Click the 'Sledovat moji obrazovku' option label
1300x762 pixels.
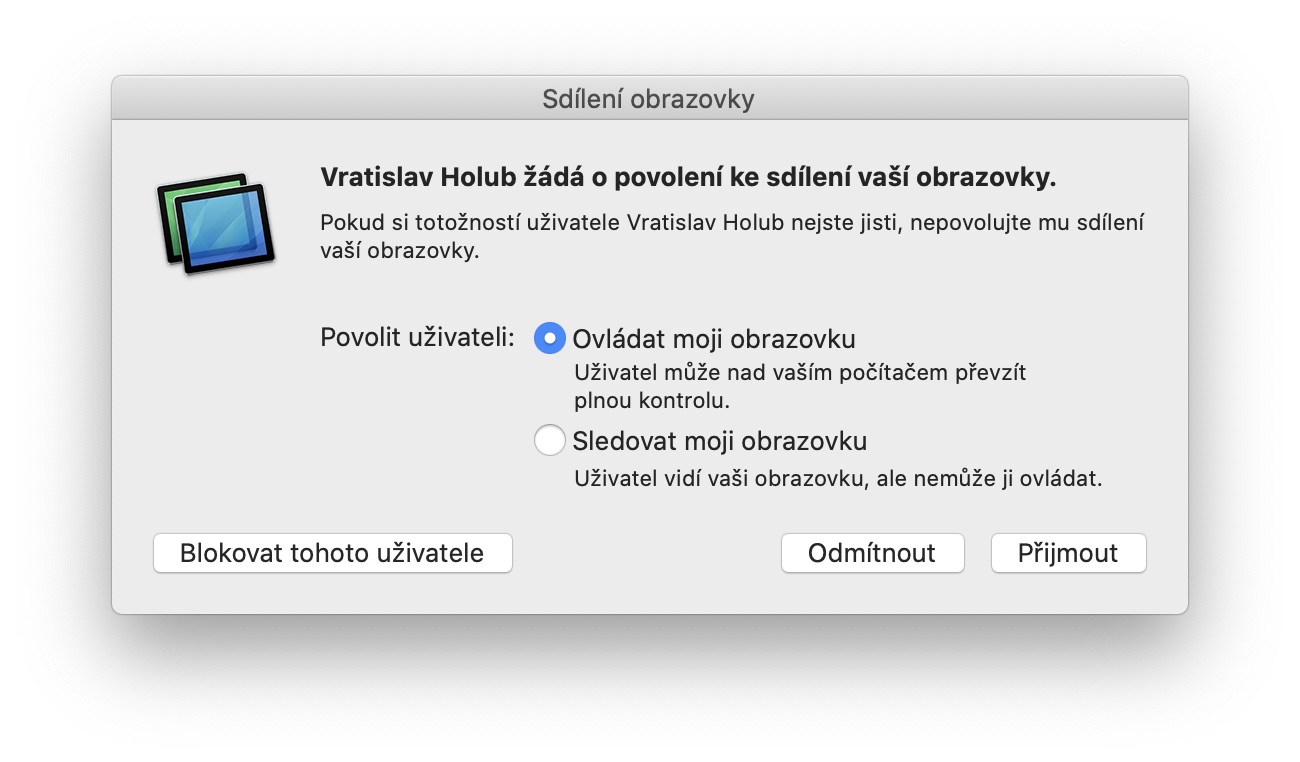(719, 440)
